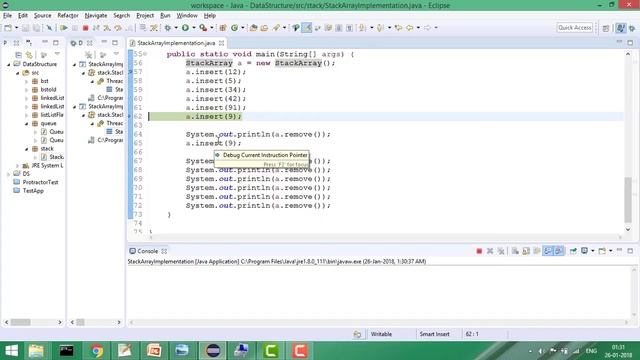
Task: Open the Refactor menu
Action: [x=68, y=16]
